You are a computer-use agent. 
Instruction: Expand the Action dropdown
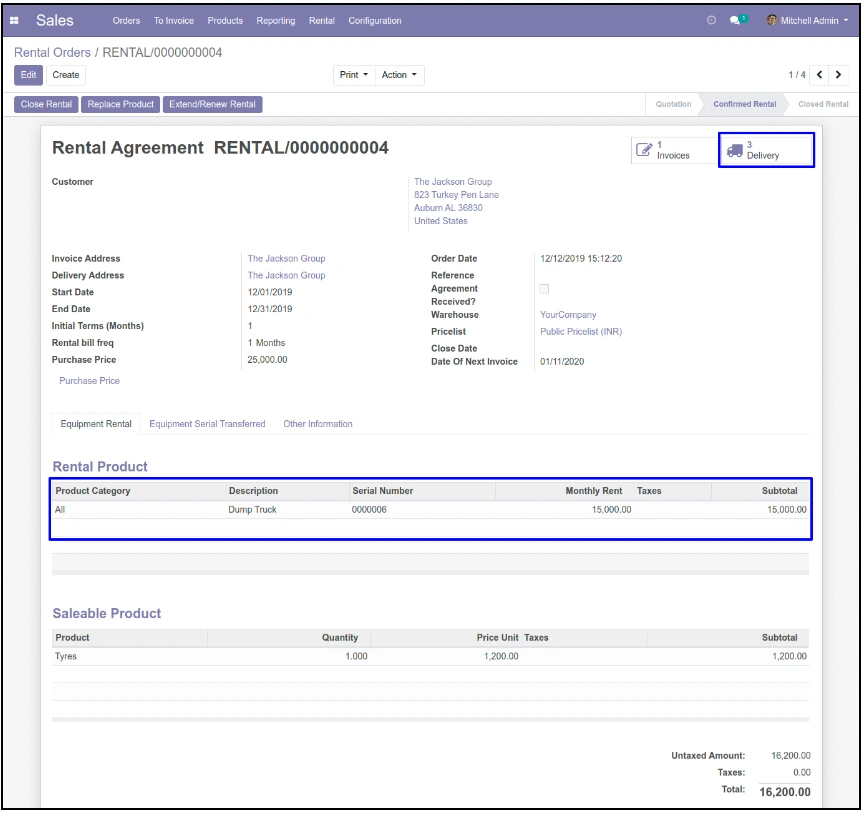400,75
